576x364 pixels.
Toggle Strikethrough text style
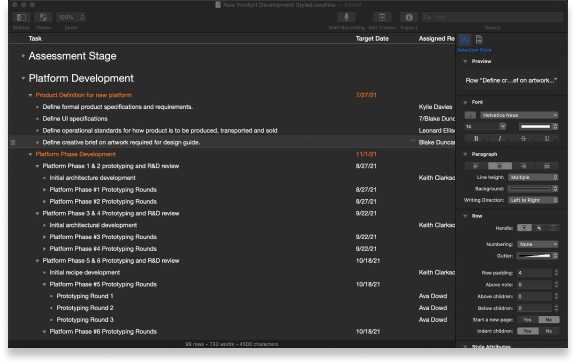523,138
